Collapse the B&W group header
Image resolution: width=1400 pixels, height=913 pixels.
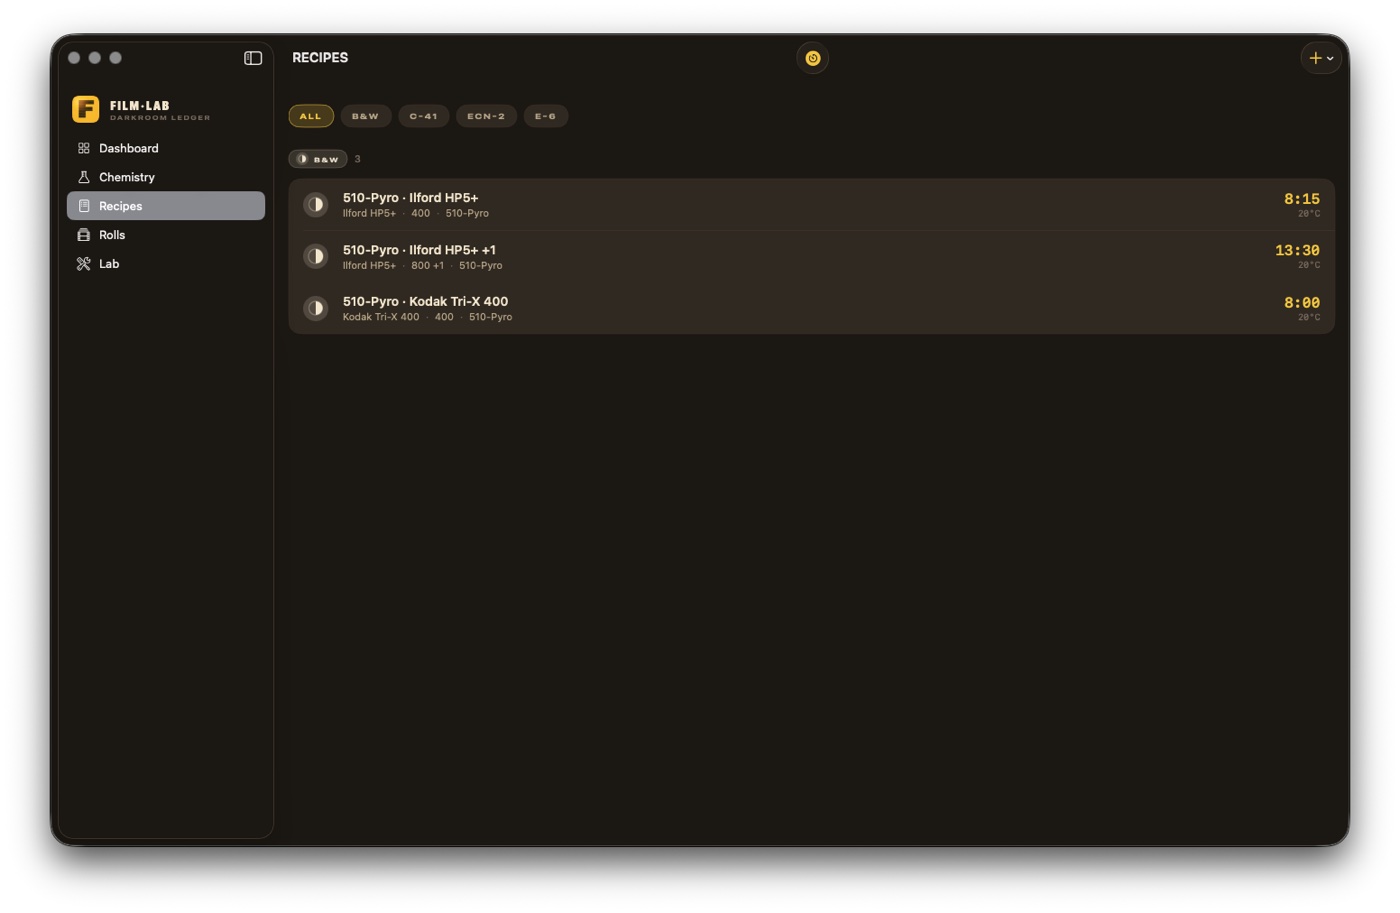(x=318, y=159)
